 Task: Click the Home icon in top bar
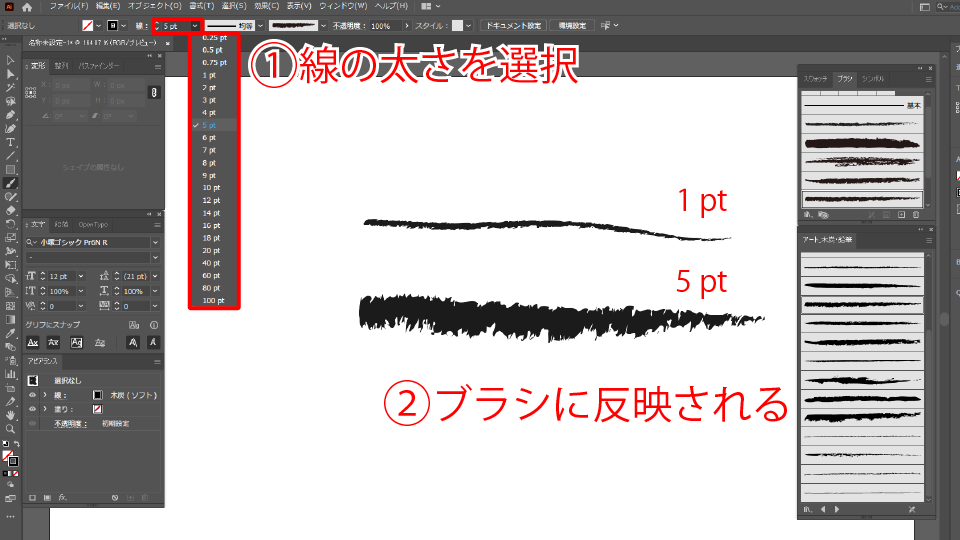click(26, 7)
